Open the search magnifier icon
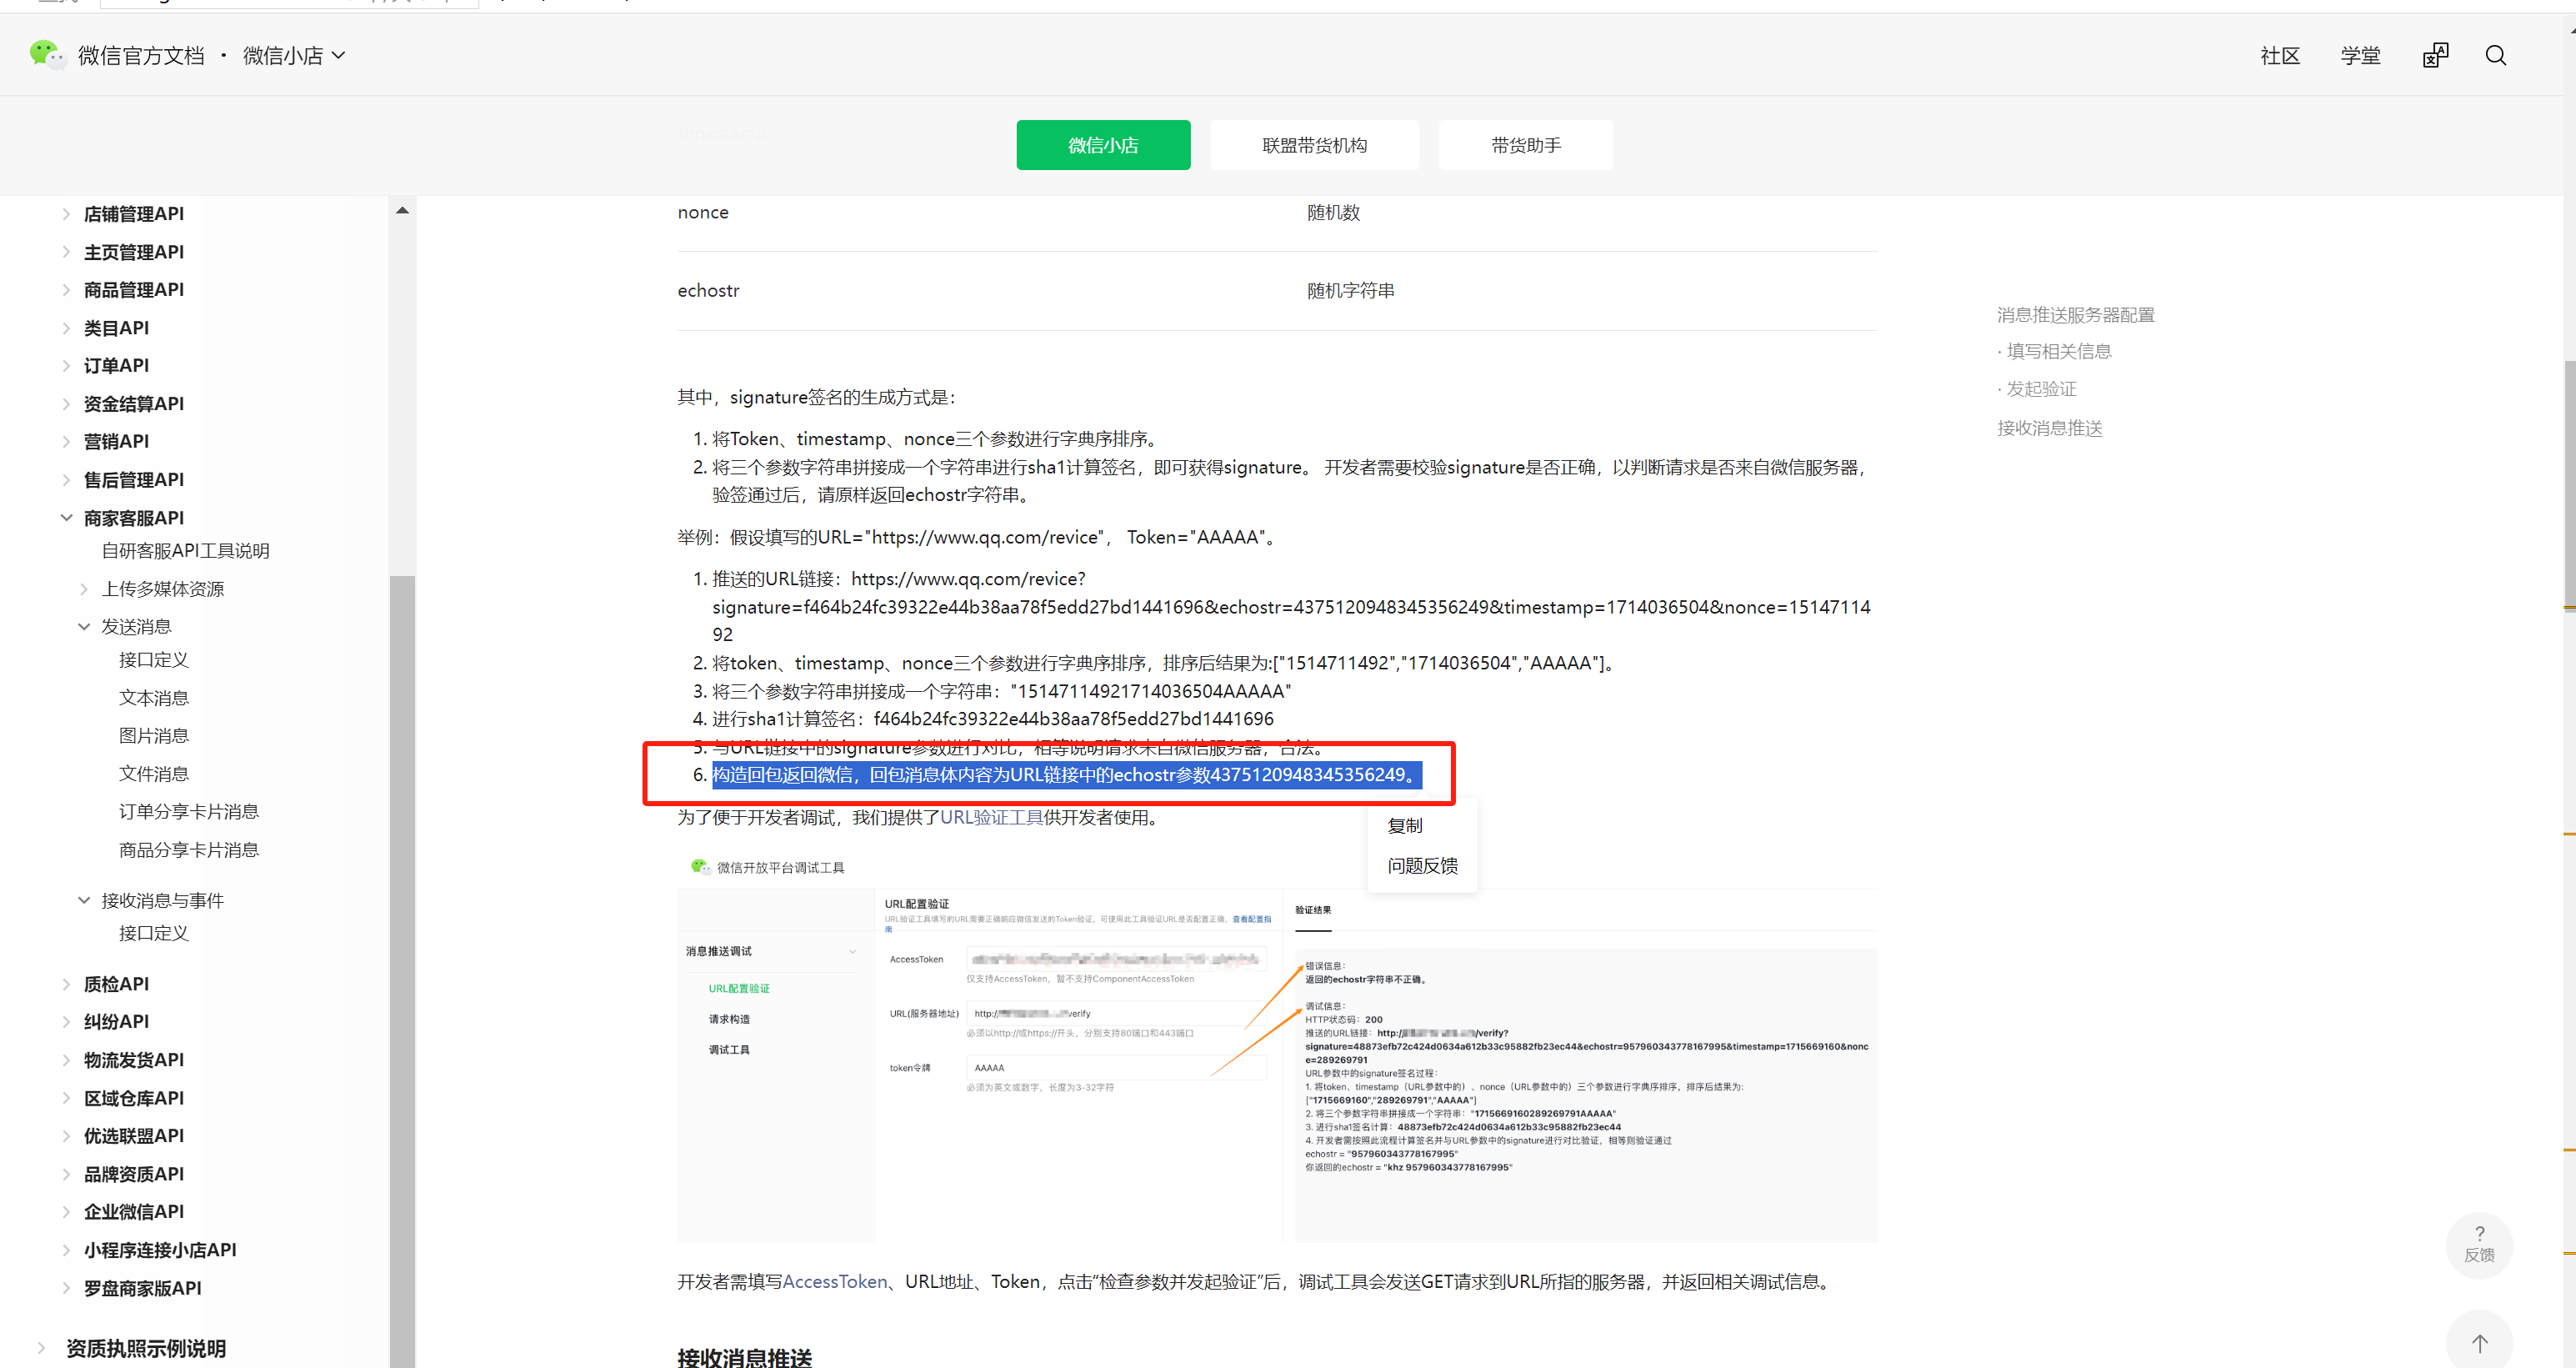The image size is (2576, 1368). click(x=2495, y=56)
